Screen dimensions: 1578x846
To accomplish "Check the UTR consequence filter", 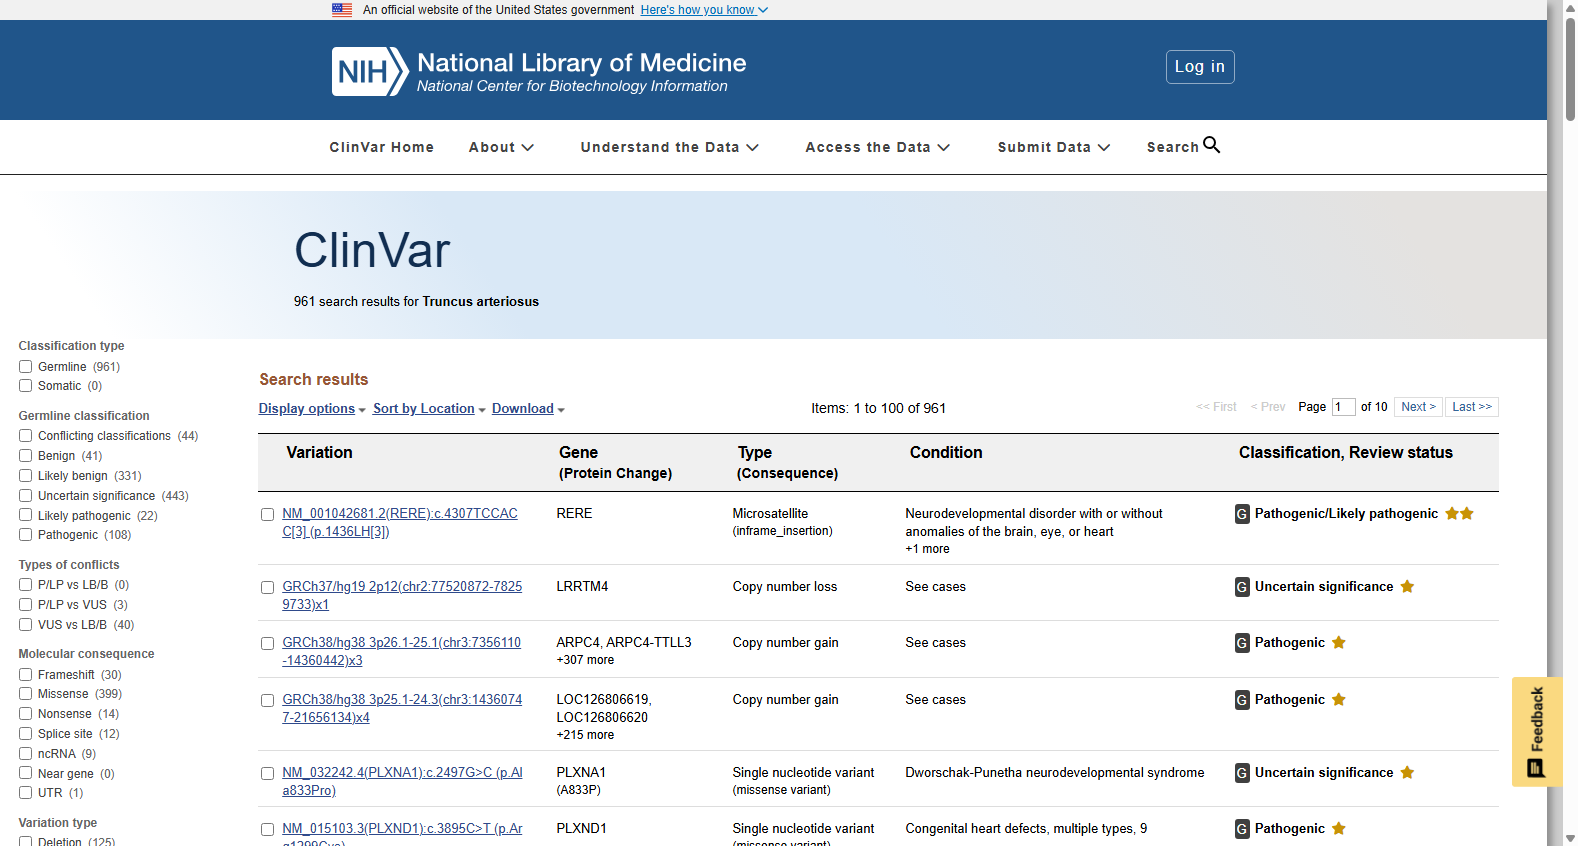I will pos(26,793).
